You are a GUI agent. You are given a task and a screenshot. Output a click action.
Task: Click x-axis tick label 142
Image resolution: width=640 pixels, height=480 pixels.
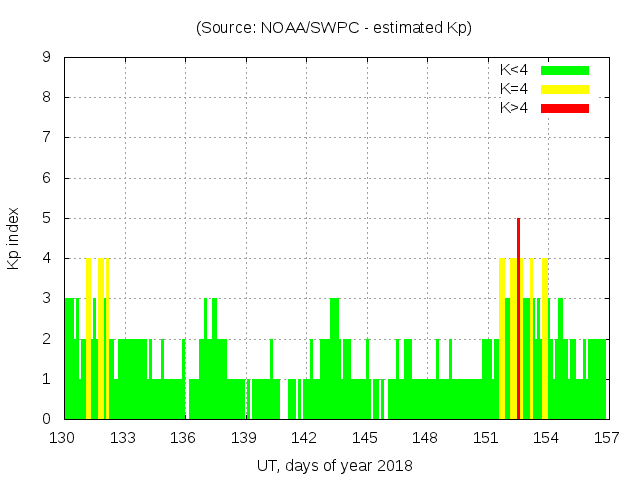pyautogui.click(x=304, y=438)
